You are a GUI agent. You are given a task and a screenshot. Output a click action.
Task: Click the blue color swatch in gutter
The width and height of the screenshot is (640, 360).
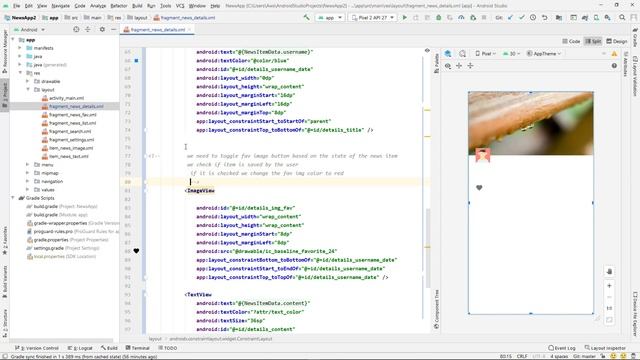click(x=136, y=60)
